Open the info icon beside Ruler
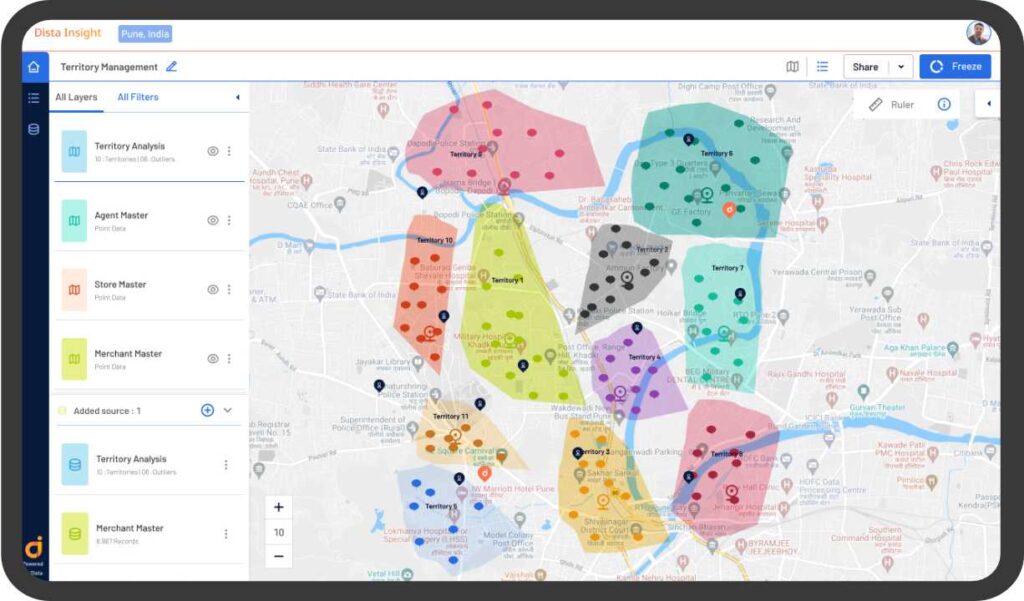The width and height of the screenshot is (1024, 601). [944, 104]
